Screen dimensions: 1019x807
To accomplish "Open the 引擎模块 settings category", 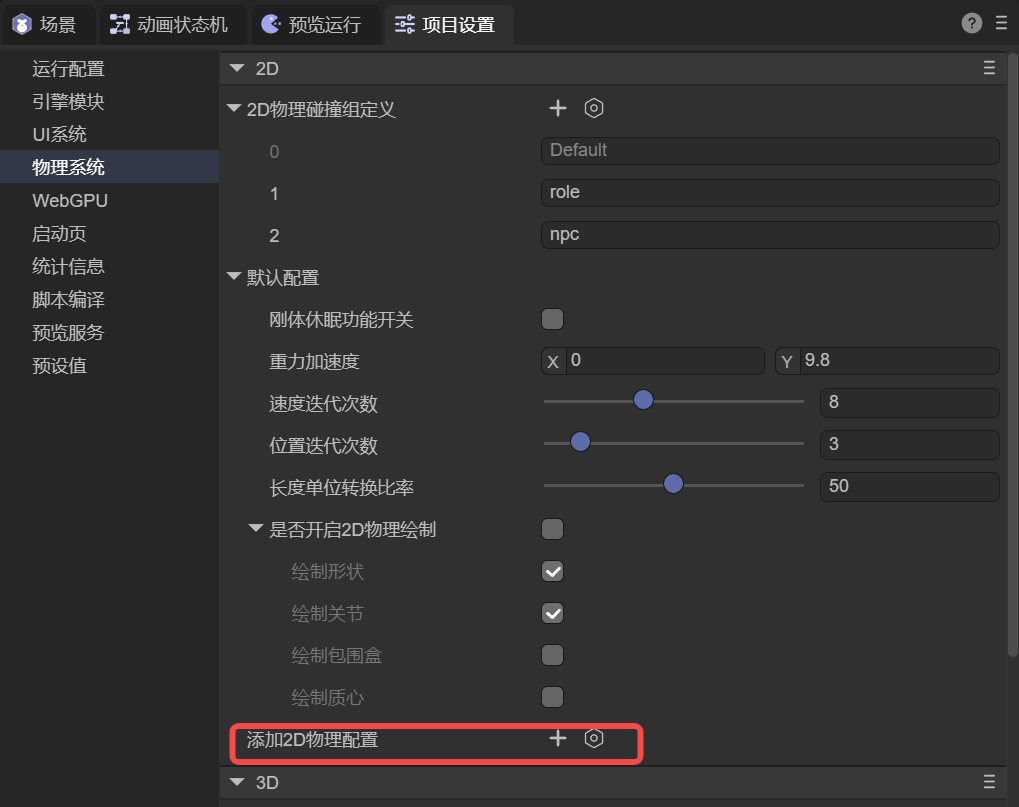I will click(68, 102).
